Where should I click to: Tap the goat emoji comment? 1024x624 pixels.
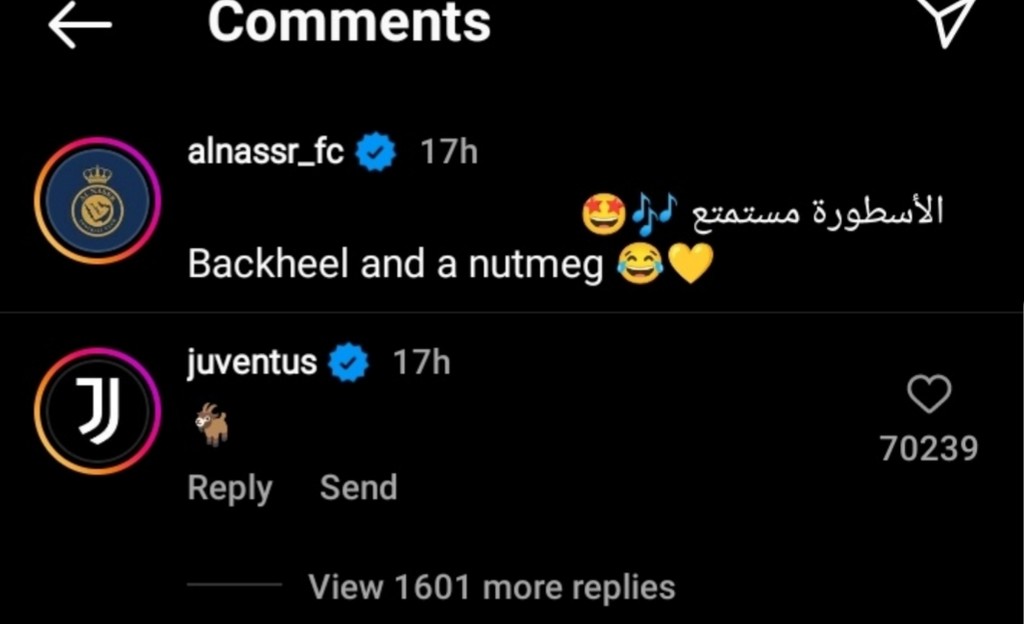tap(211, 424)
